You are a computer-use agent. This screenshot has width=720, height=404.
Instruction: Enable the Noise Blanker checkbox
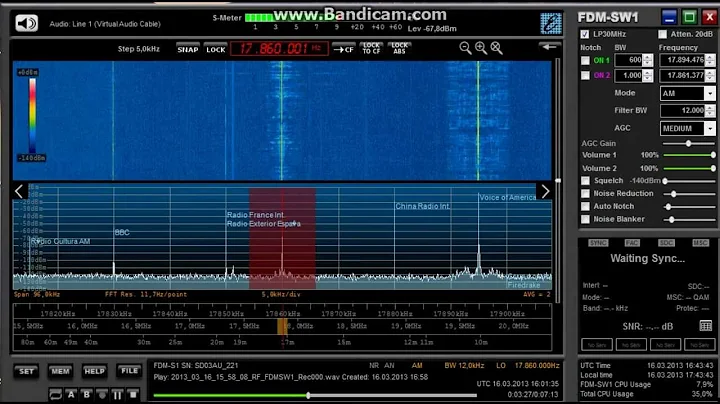tap(585, 219)
